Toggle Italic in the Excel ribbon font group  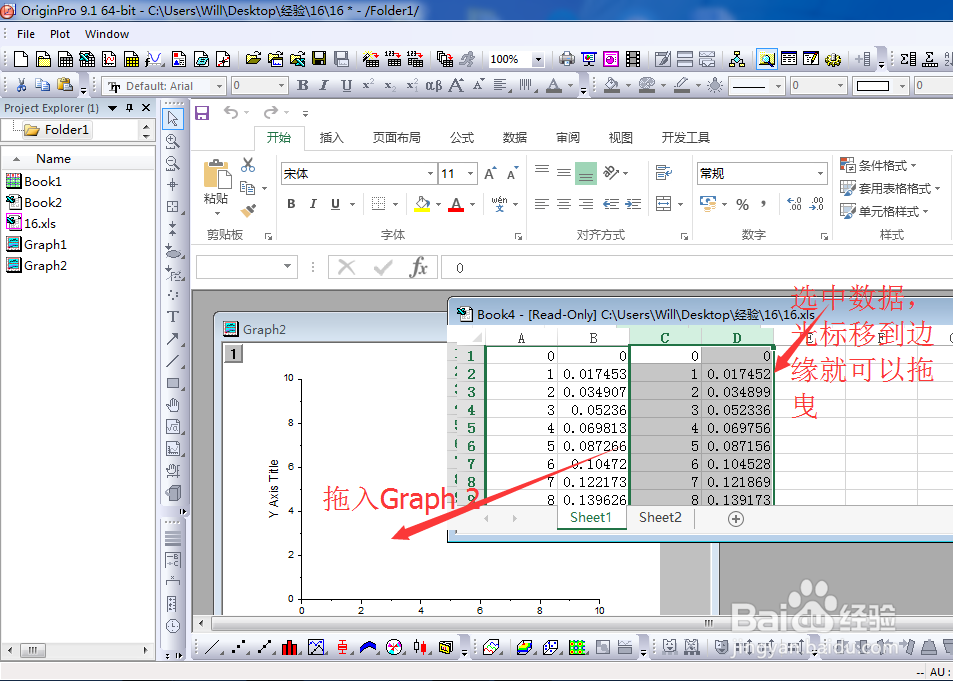[313, 204]
